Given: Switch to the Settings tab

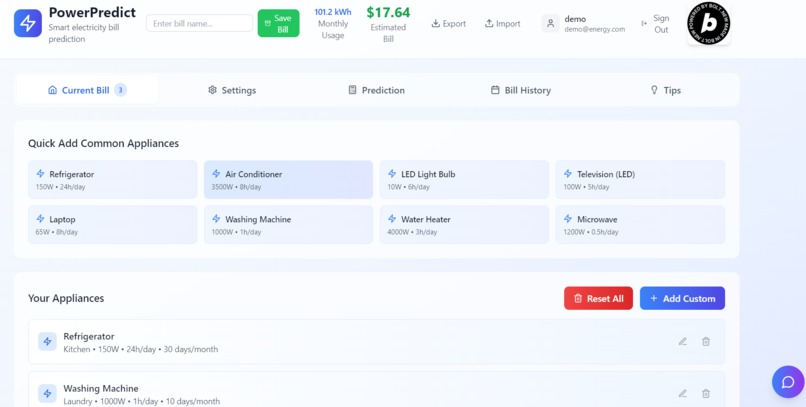Looking at the screenshot, I should pos(232,90).
